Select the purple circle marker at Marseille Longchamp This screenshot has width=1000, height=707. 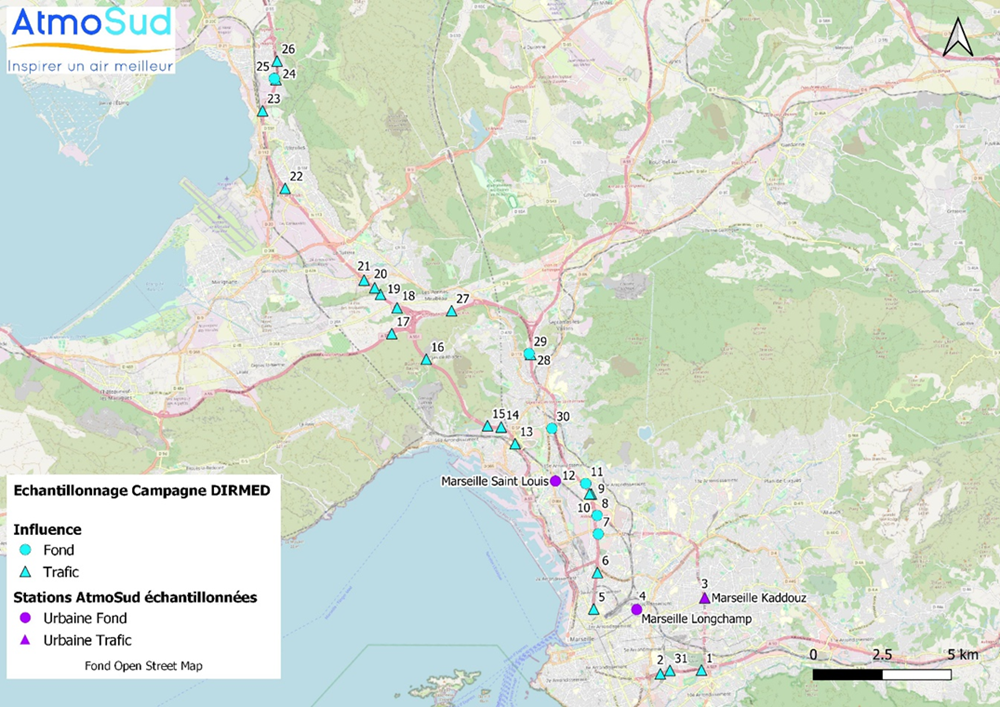pyautogui.click(x=636, y=609)
